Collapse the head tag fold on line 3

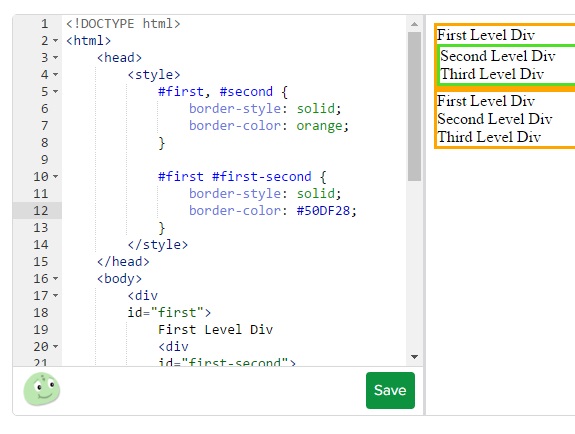click(55, 57)
